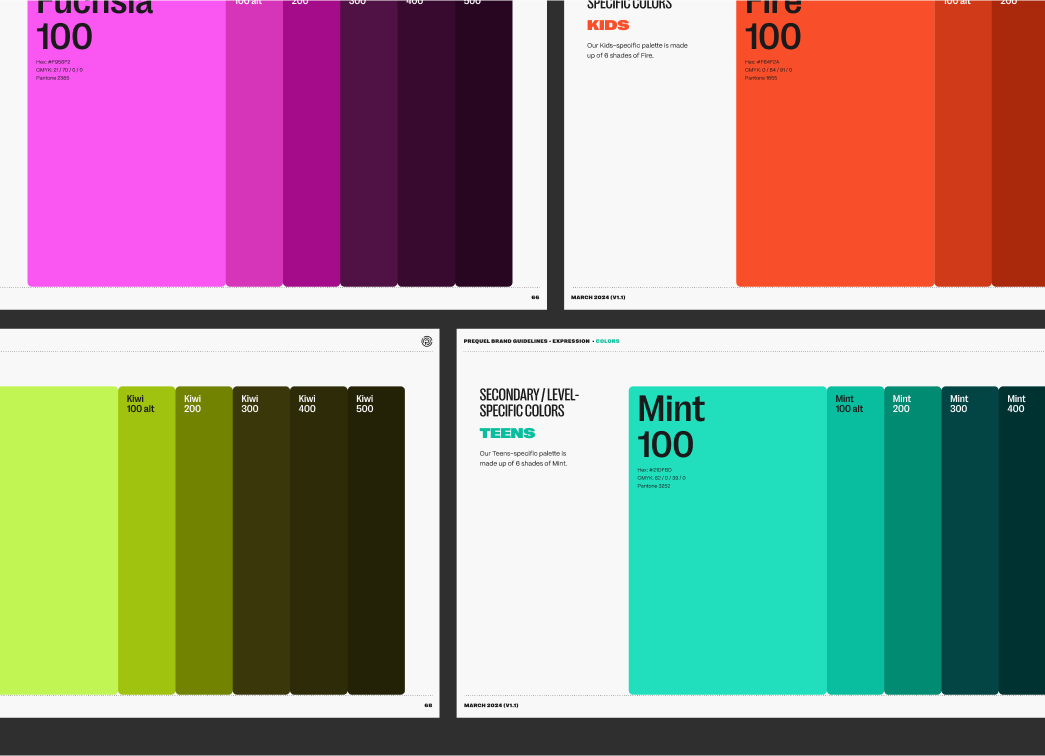Screen dimensions: 1045x756
Task: Select the Fire 100 alt swatch
Action: (x=963, y=143)
